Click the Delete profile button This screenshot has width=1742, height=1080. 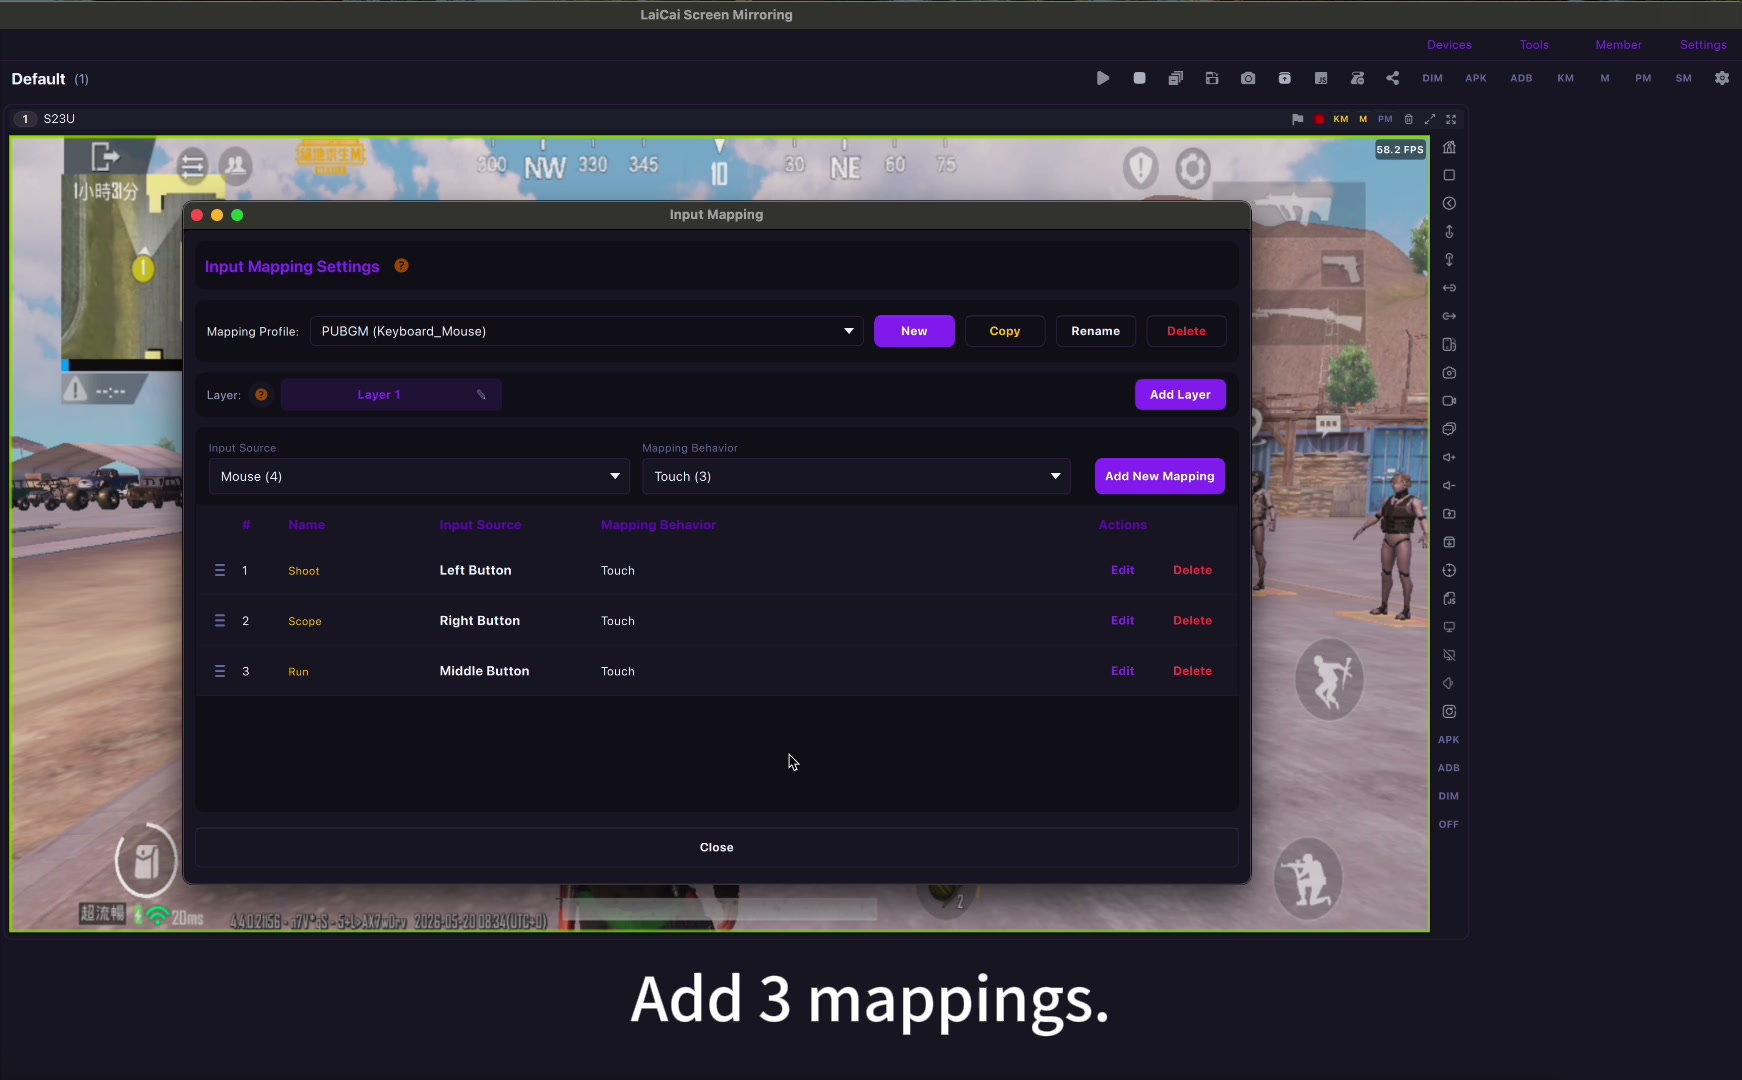1186,331
